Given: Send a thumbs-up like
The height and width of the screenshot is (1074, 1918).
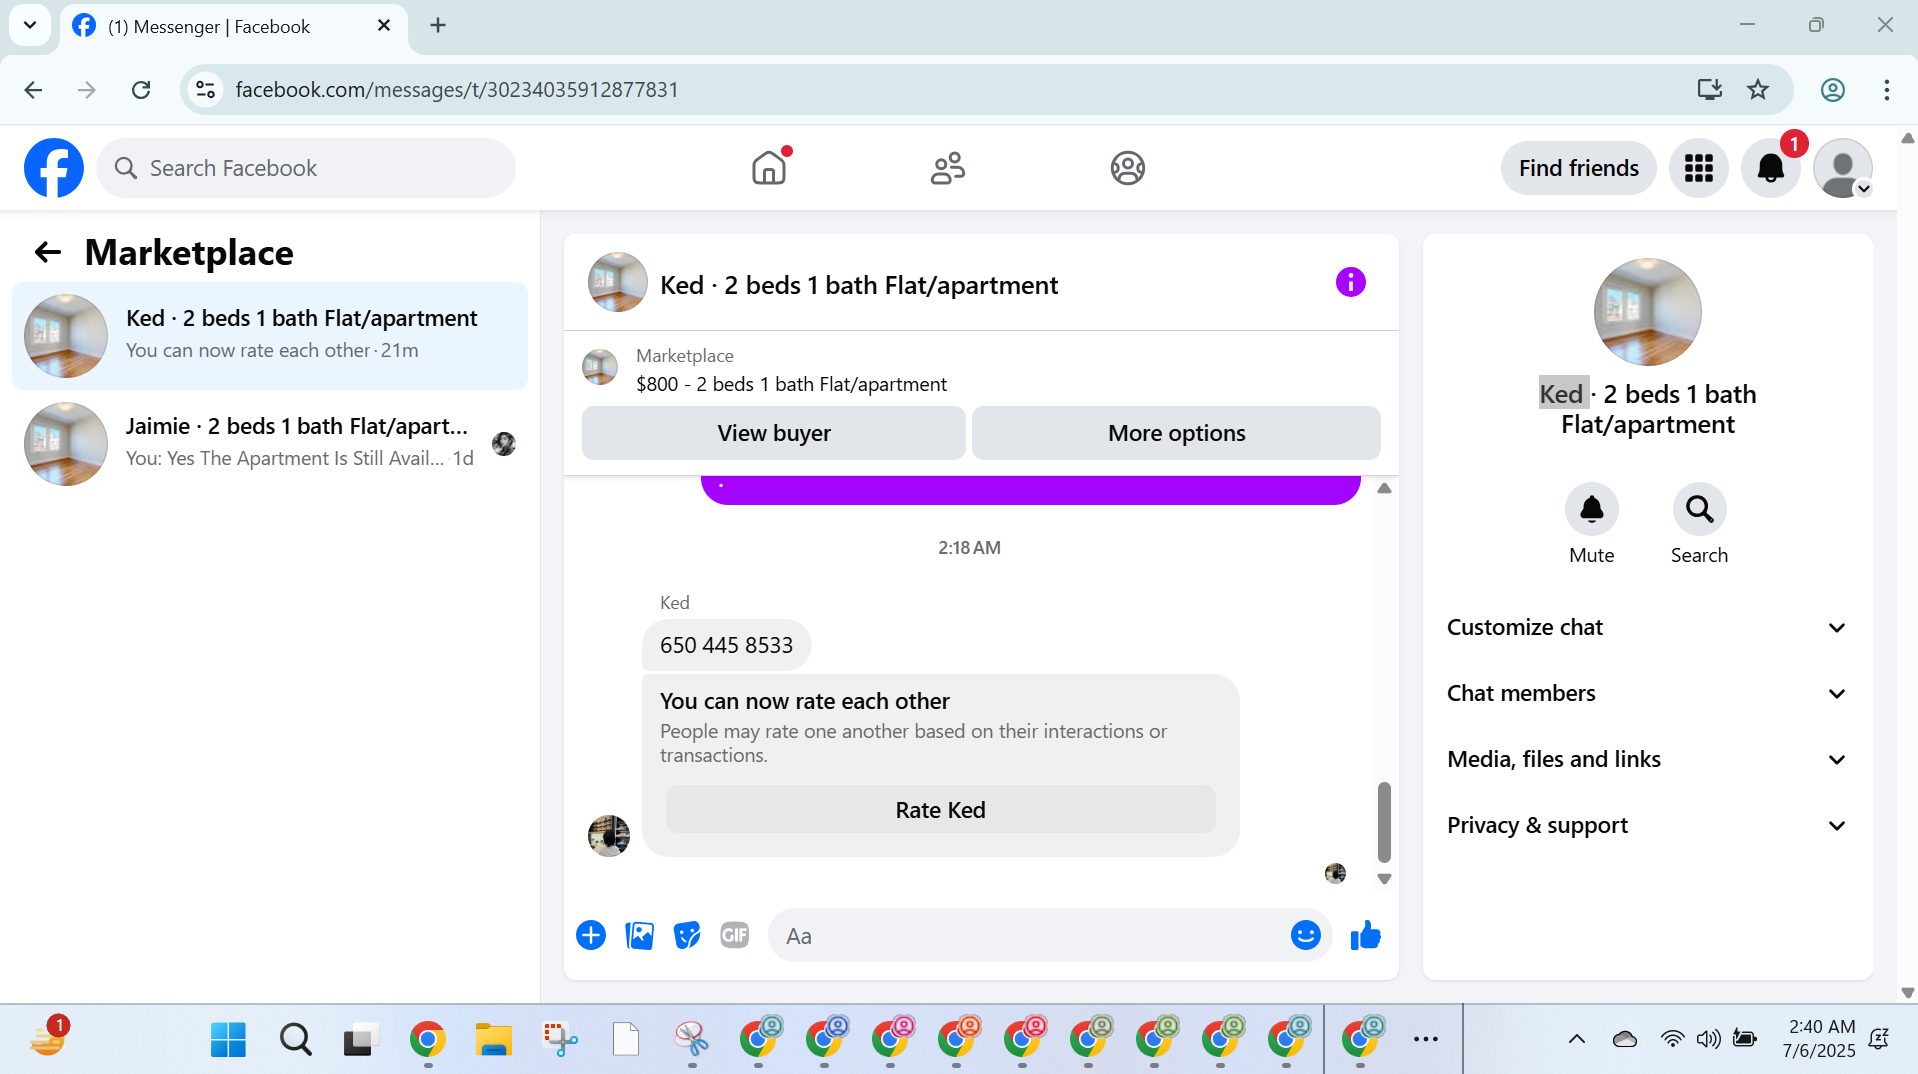Looking at the screenshot, I should click(x=1365, y=935).
